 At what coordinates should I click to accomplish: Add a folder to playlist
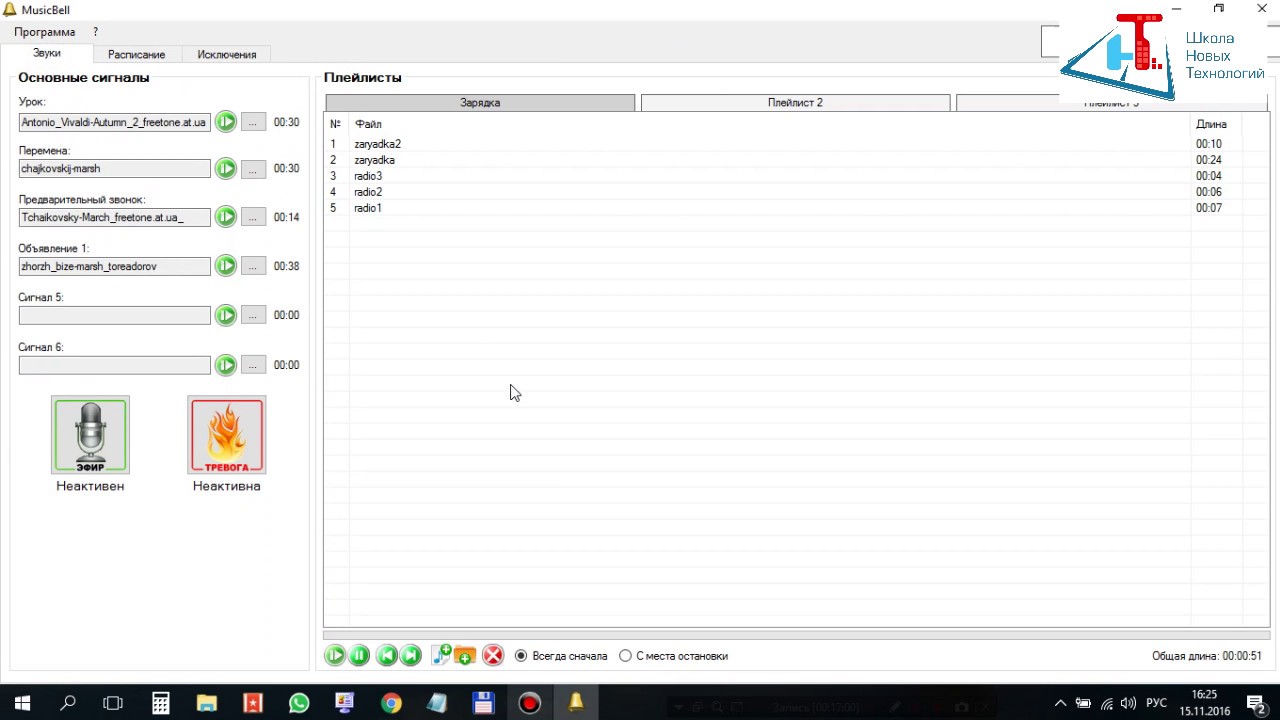[464, 656]
